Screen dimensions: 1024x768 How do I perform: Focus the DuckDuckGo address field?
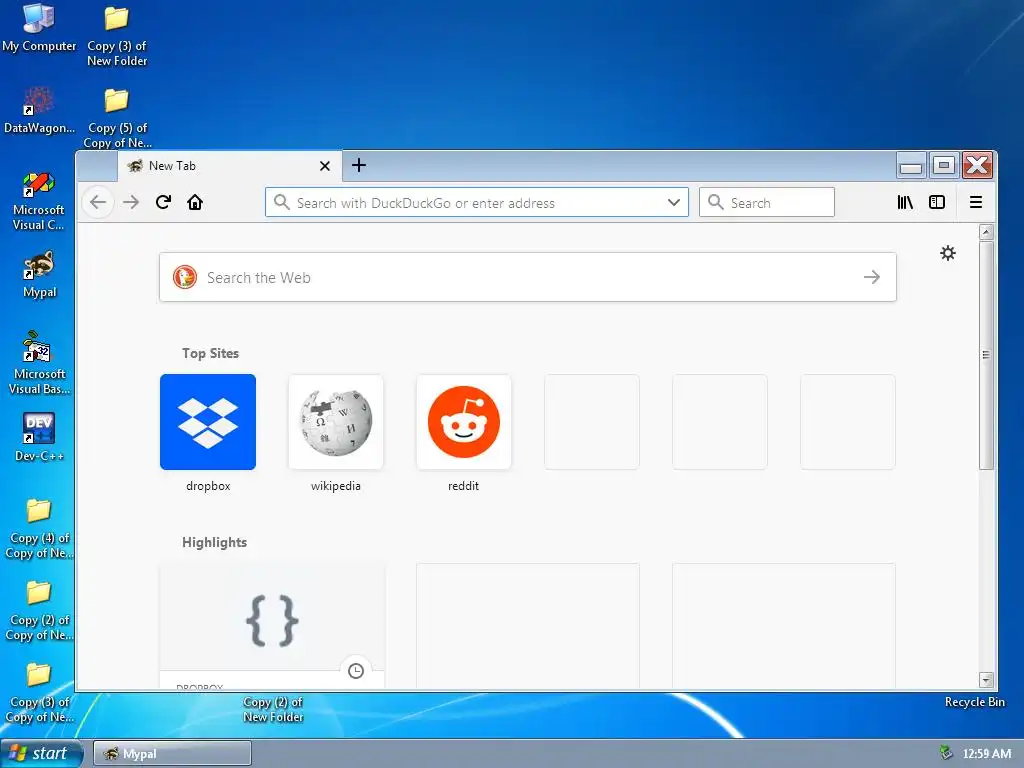click(x=477, y=202)
